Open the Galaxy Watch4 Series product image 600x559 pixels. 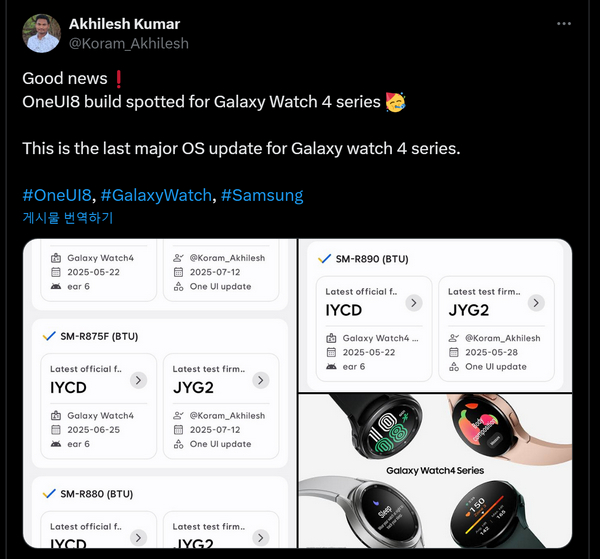coord(435,471)
